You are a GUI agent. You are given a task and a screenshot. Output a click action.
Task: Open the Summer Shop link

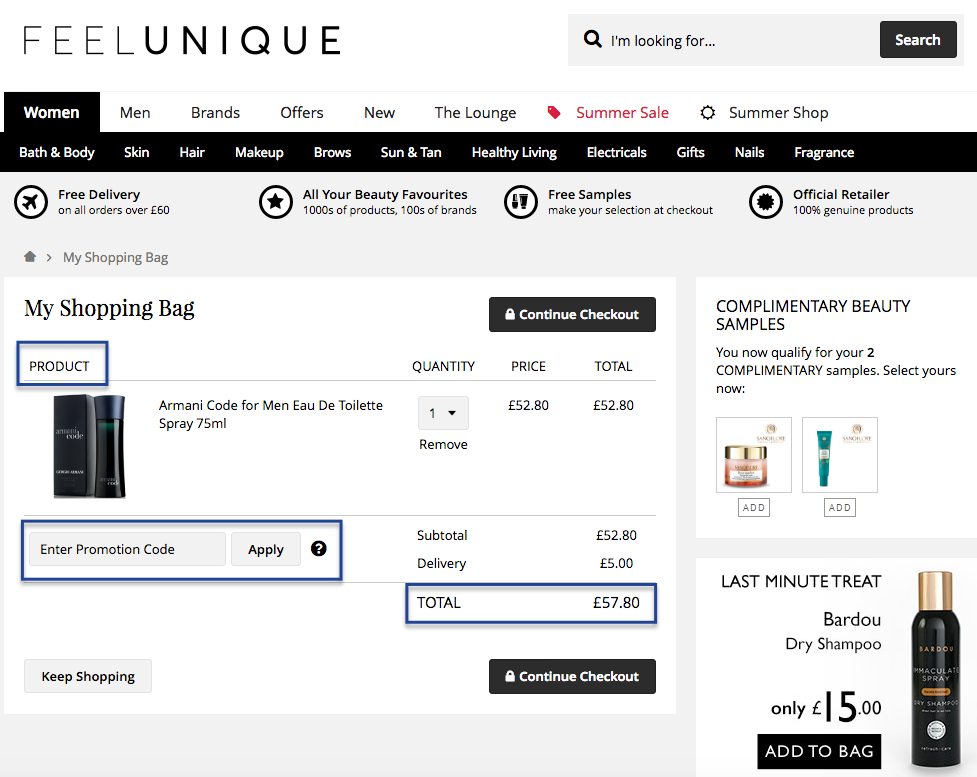[x=778, y=113]
